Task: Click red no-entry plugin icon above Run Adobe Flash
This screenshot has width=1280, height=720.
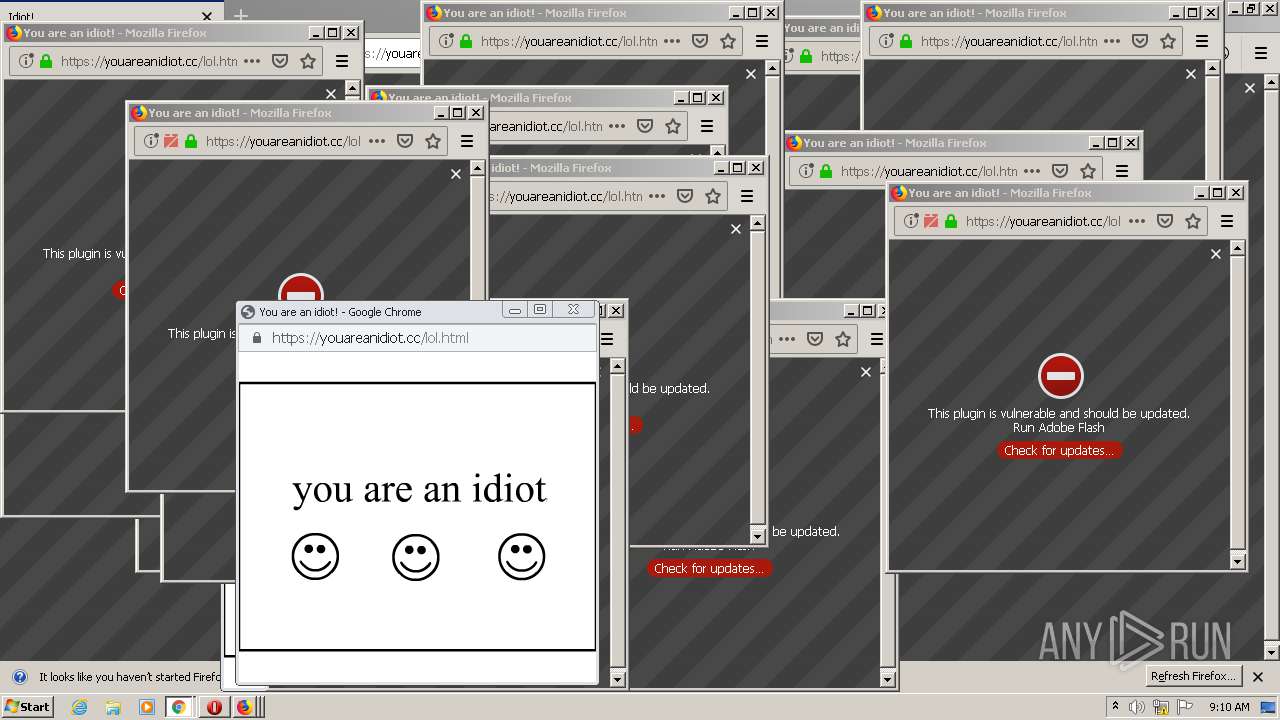Action: tap(1060, 376)
